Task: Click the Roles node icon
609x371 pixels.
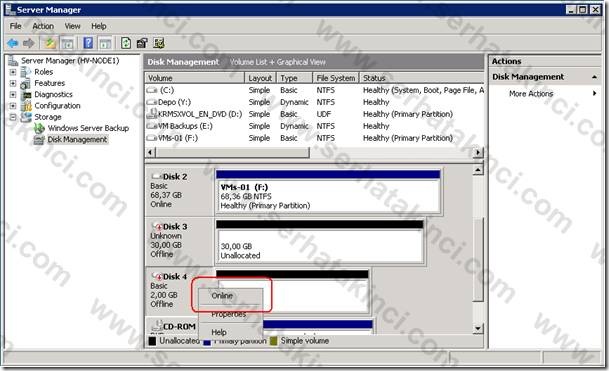Action: pos(26,72)
